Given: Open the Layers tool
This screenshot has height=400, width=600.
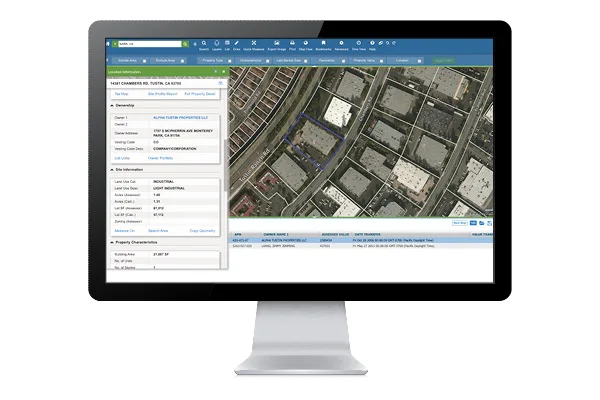Looking at the screenshot, I should tap(217, 46).
